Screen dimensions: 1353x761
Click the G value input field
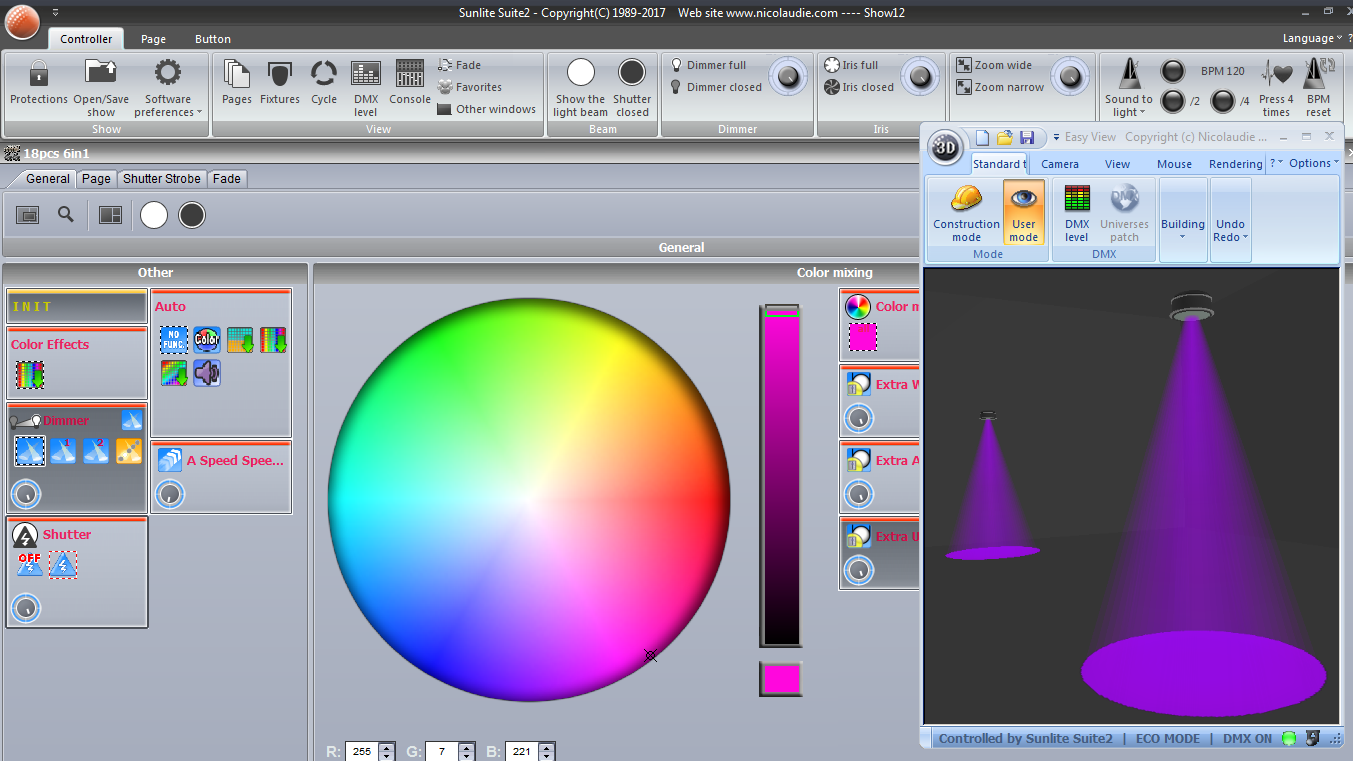[440, 752]
